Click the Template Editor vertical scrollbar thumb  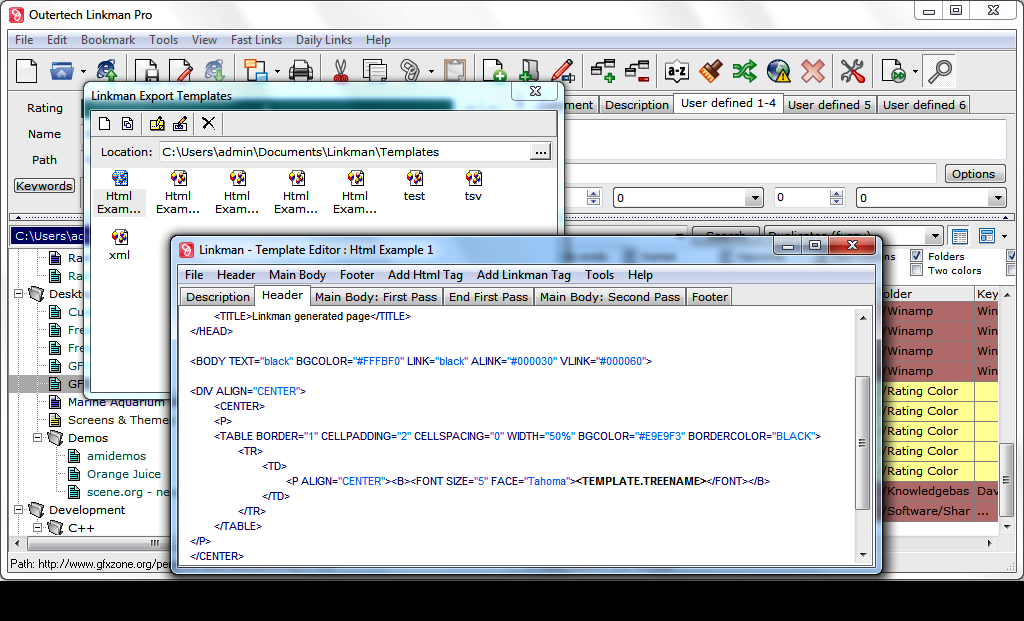point(862,442)
